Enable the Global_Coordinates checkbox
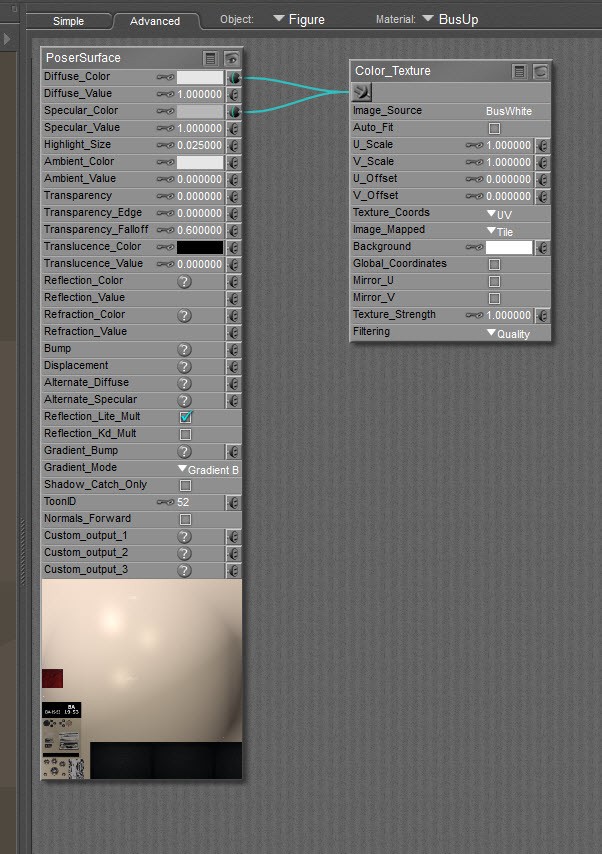 click(494, 265)
